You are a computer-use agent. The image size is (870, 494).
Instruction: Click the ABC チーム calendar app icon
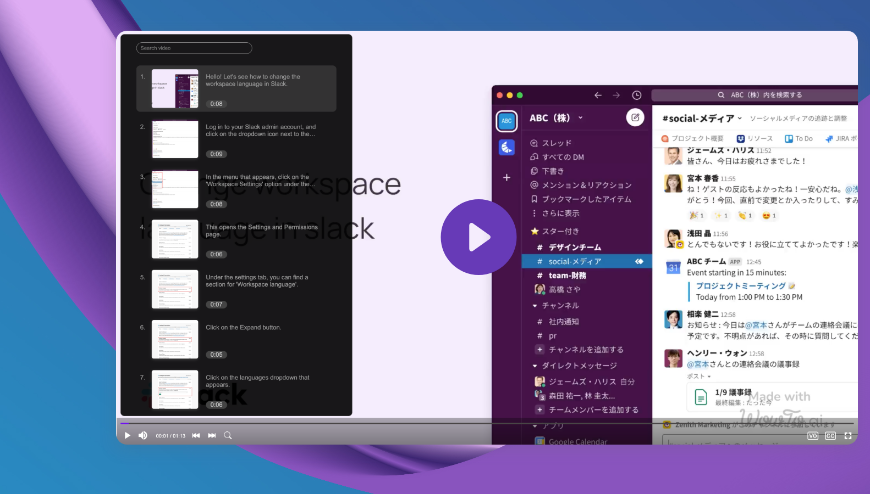tap(674, 268)
